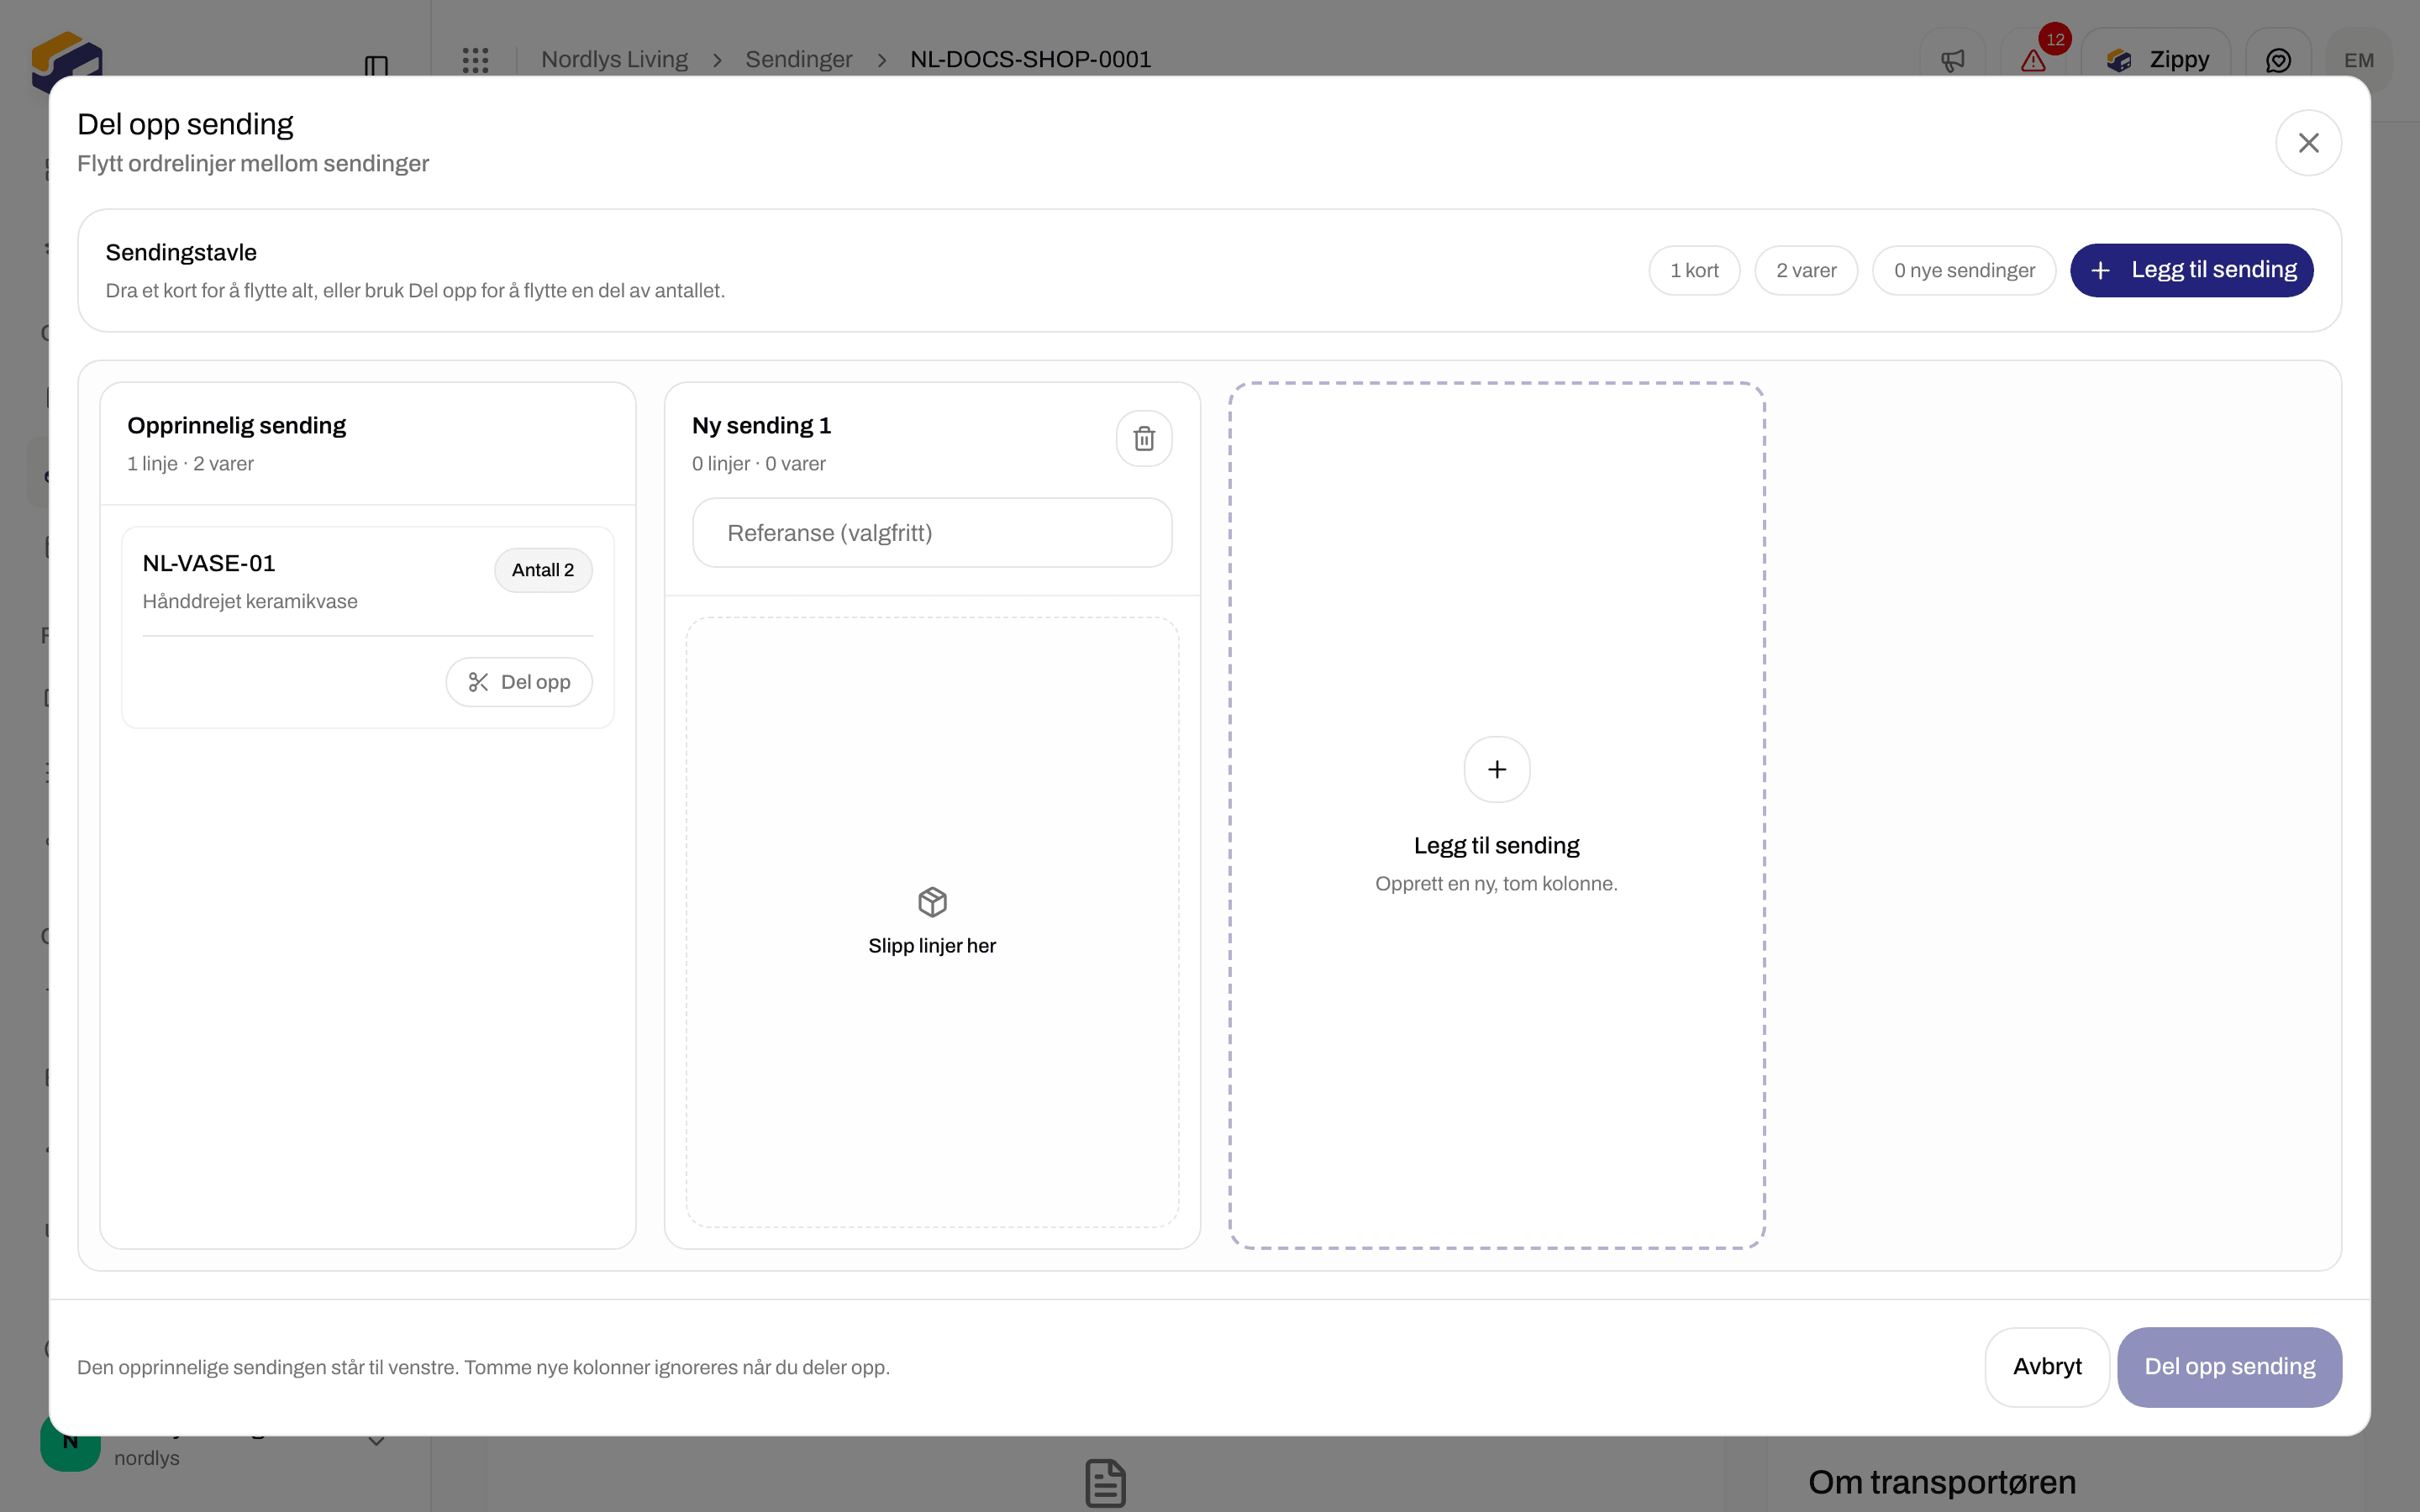Click the 1 kort chip

pos(1694,270)
